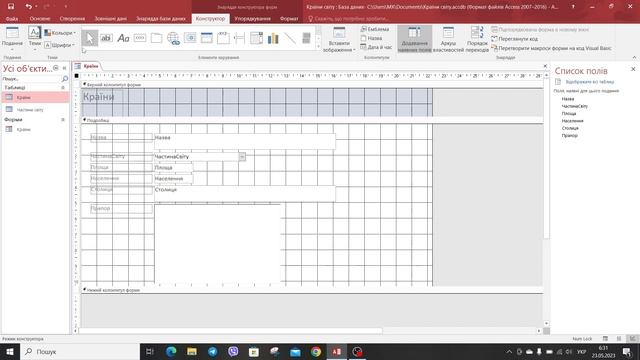Image resolution: width=640 pixels, height=360 pixels.
Task: Expand the controls gallery scroll arrow
Action: pos(318,47)
